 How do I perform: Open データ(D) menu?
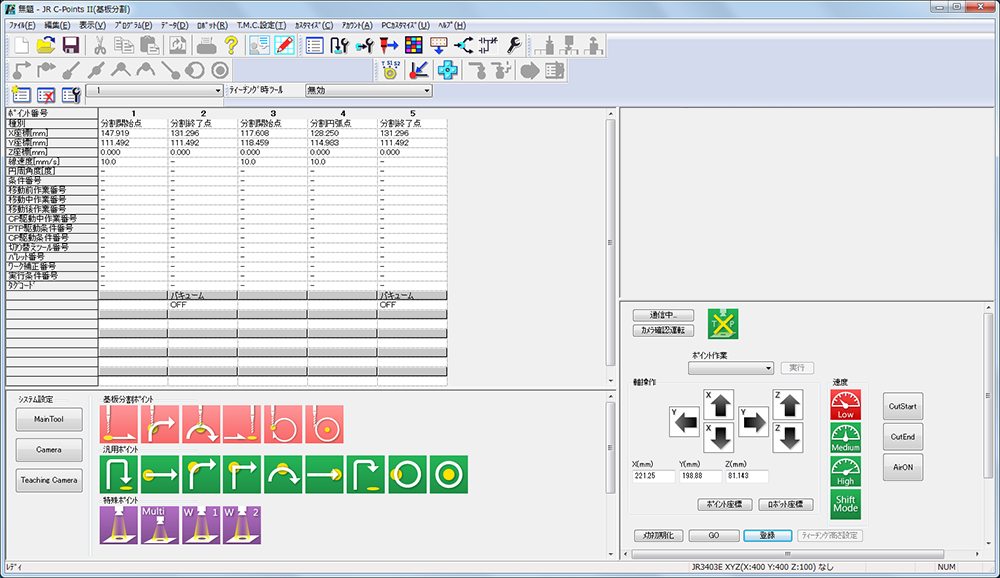coord(174,26)
